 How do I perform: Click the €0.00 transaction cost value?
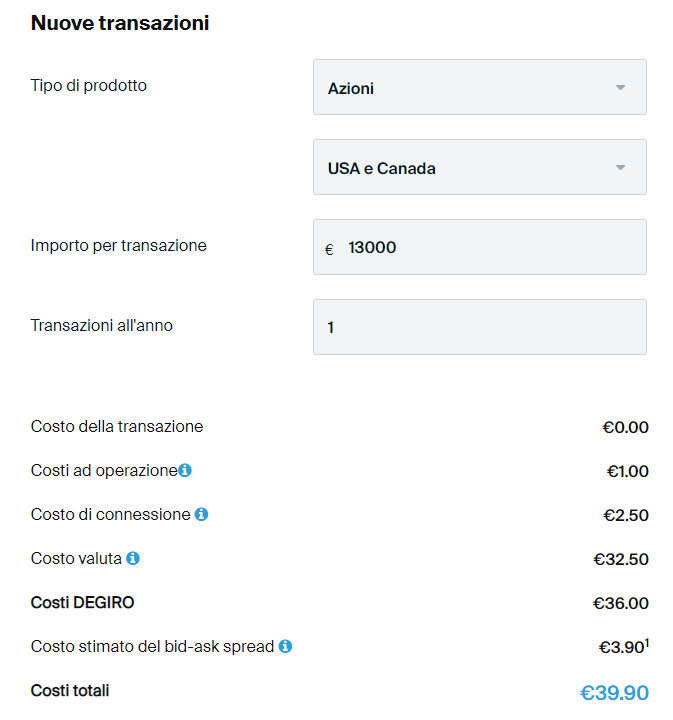click(625, 427)
